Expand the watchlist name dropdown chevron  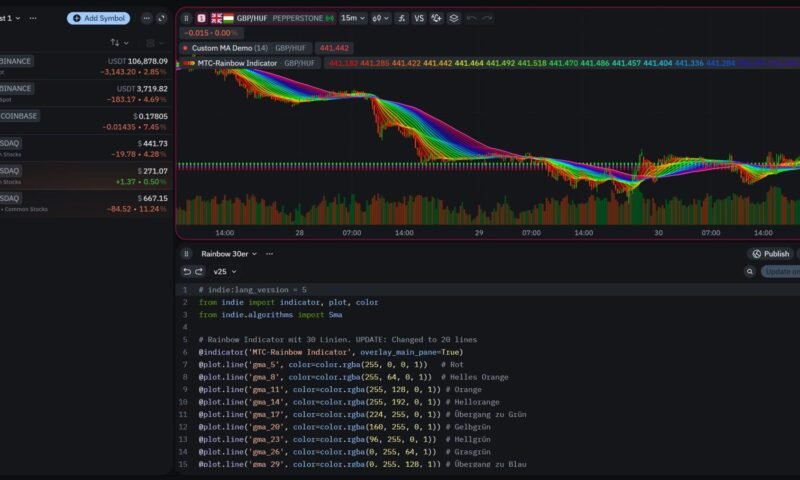(x=18, y=18)
